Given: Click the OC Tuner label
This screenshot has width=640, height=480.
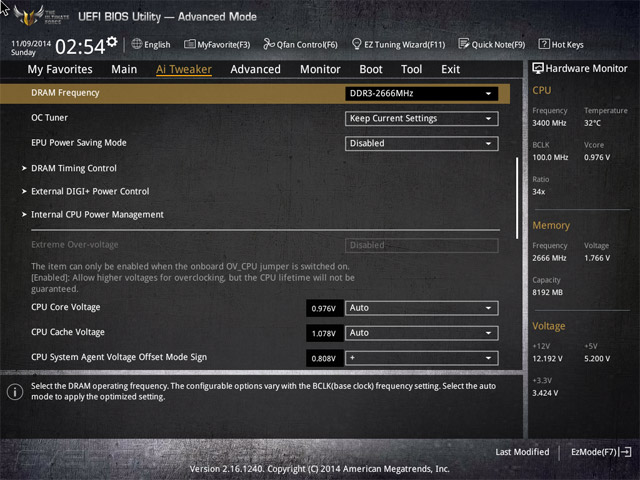Looking at the screenshot, I should click(49, 118).
